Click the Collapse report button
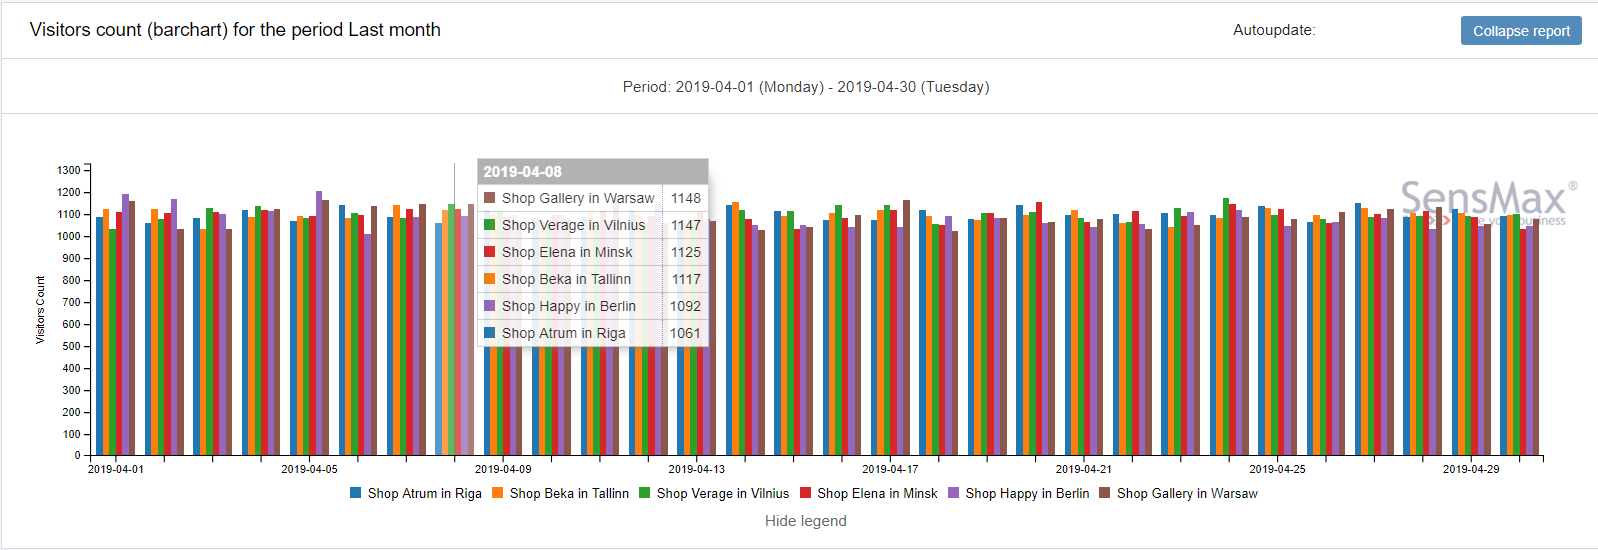Viewport: 1598px width, 550px height. (1520, 31)
